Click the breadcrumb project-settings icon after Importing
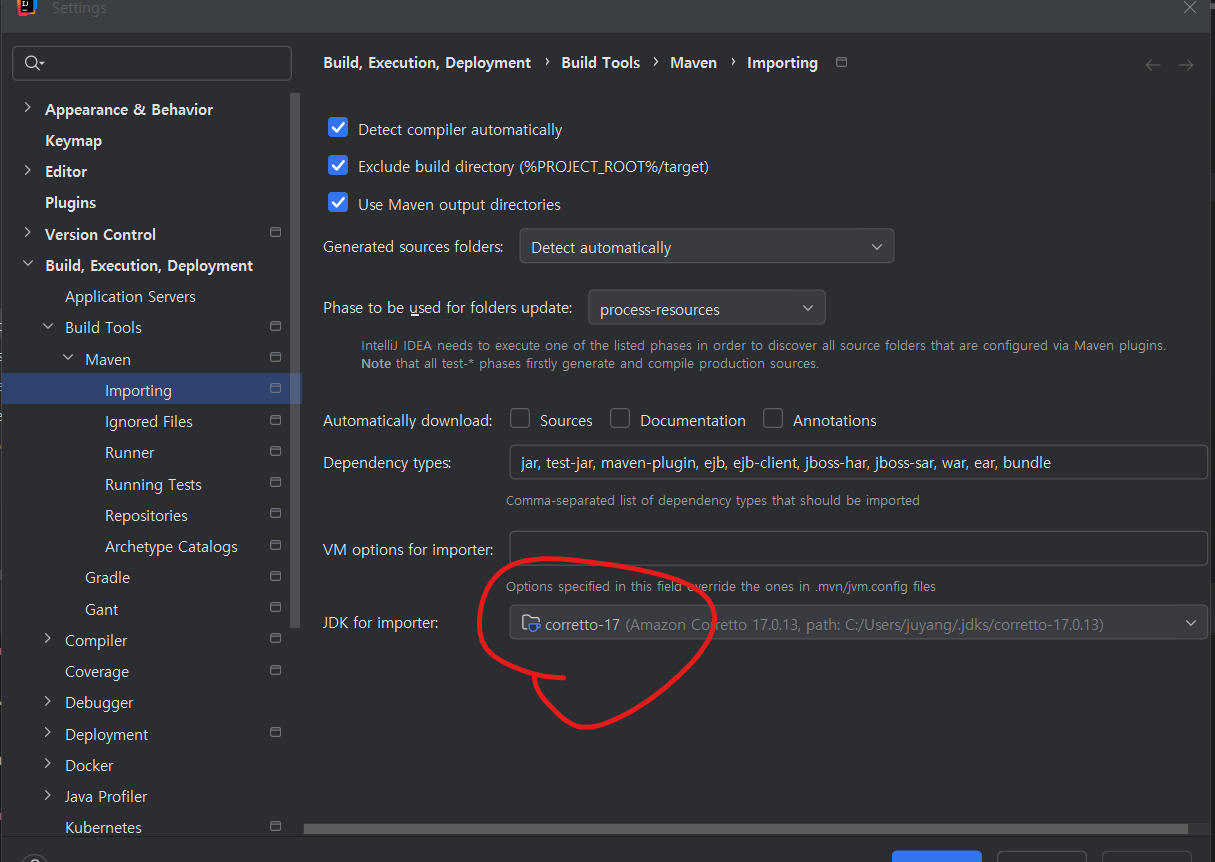The image size is (1215, 862). [x=841, y=62]
